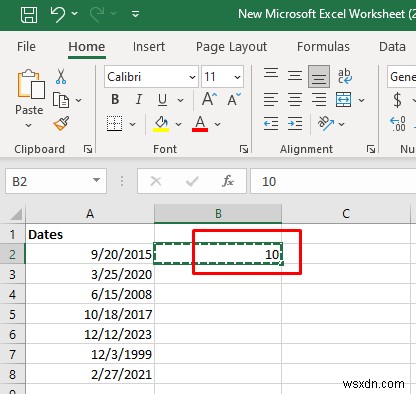The image size is (416, 394).
Task: Toggle Bold formatting
Action: click(115, 100)
